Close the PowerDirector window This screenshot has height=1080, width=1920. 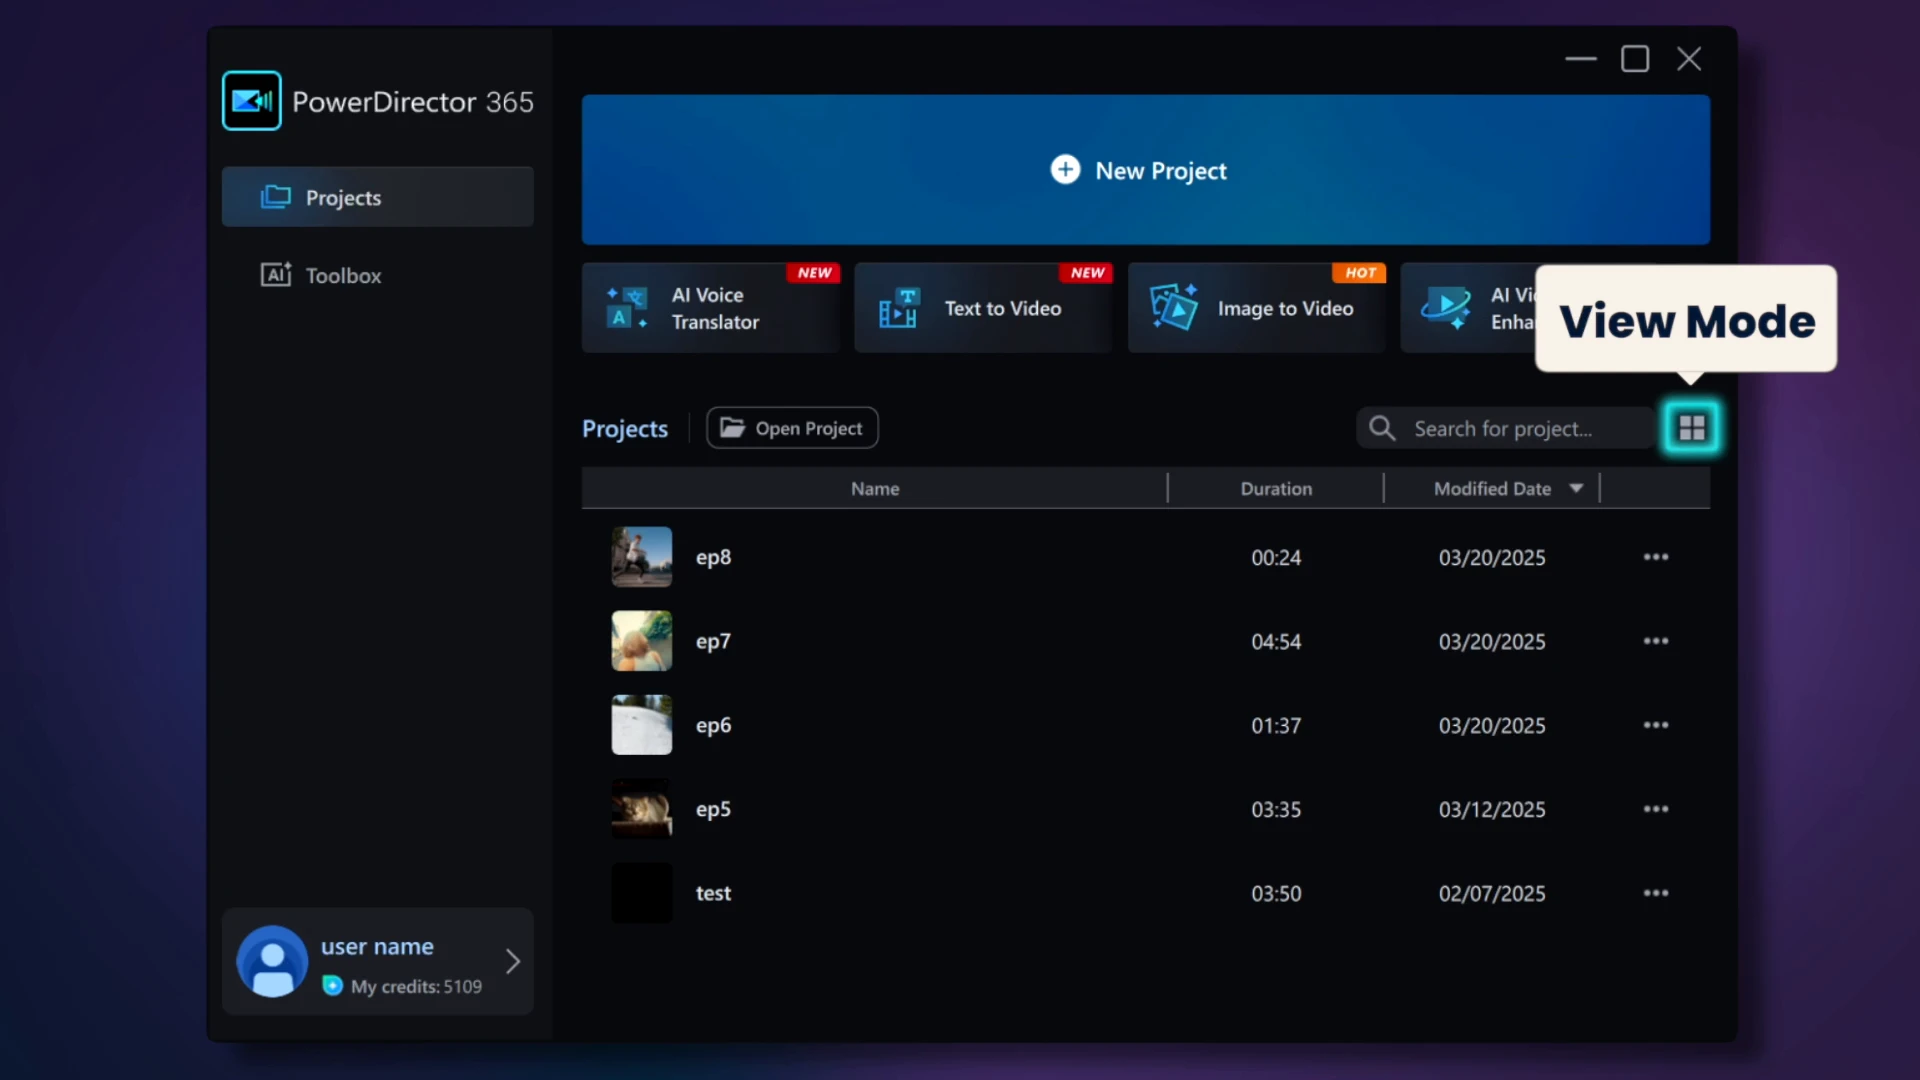point(1689,59)
